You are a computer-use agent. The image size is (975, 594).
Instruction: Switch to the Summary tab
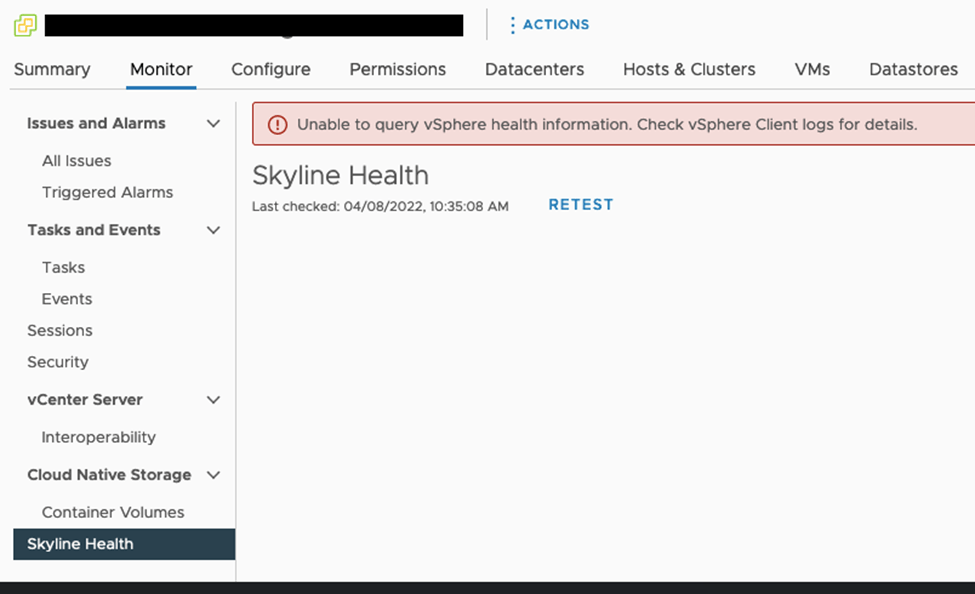[52, 69]
